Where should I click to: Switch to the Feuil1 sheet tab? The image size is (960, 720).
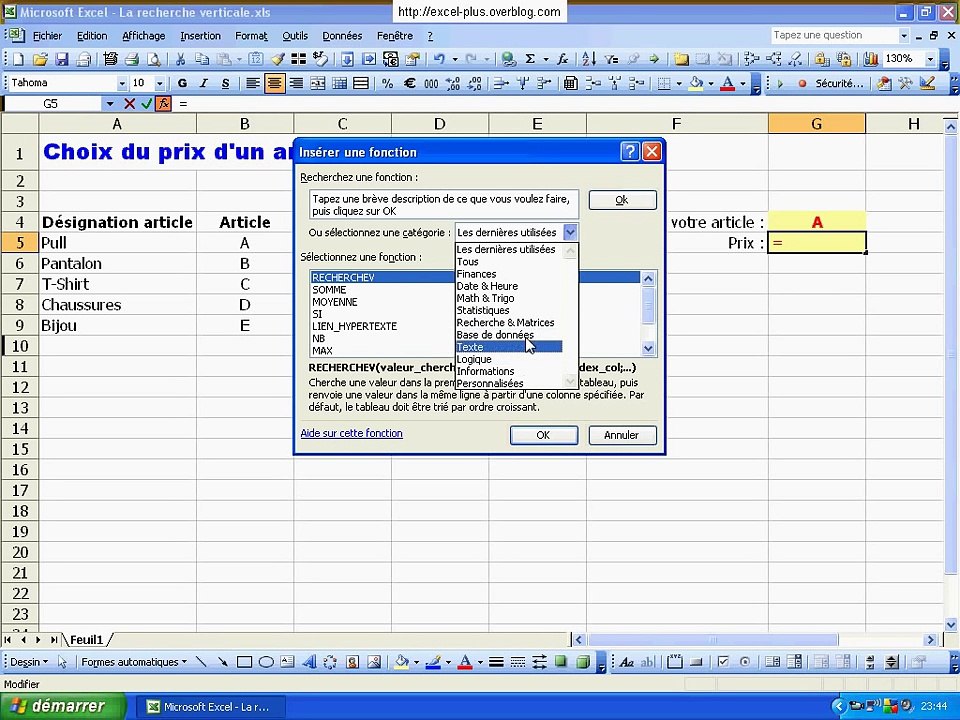86,640
